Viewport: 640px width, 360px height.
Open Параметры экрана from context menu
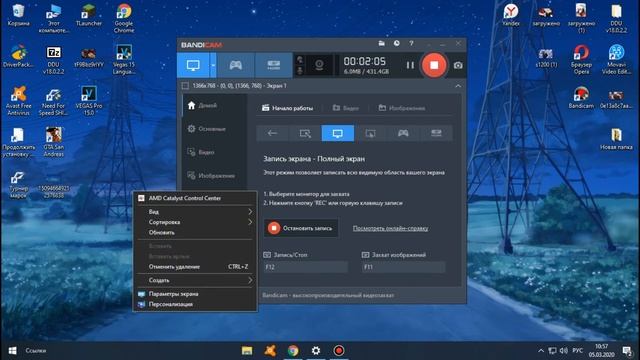click(x=195, y=294)
